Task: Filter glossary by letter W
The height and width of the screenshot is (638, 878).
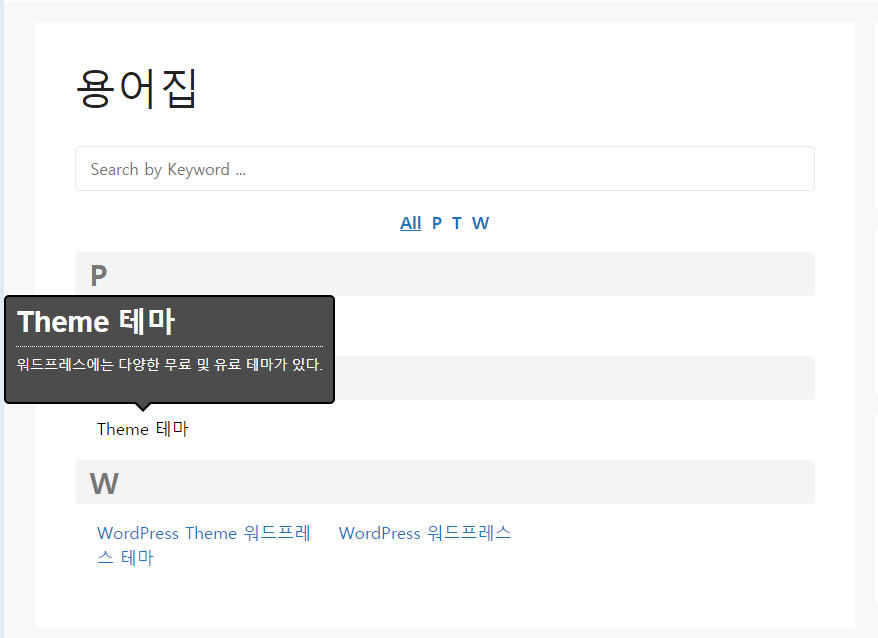Action: [480, 223]
